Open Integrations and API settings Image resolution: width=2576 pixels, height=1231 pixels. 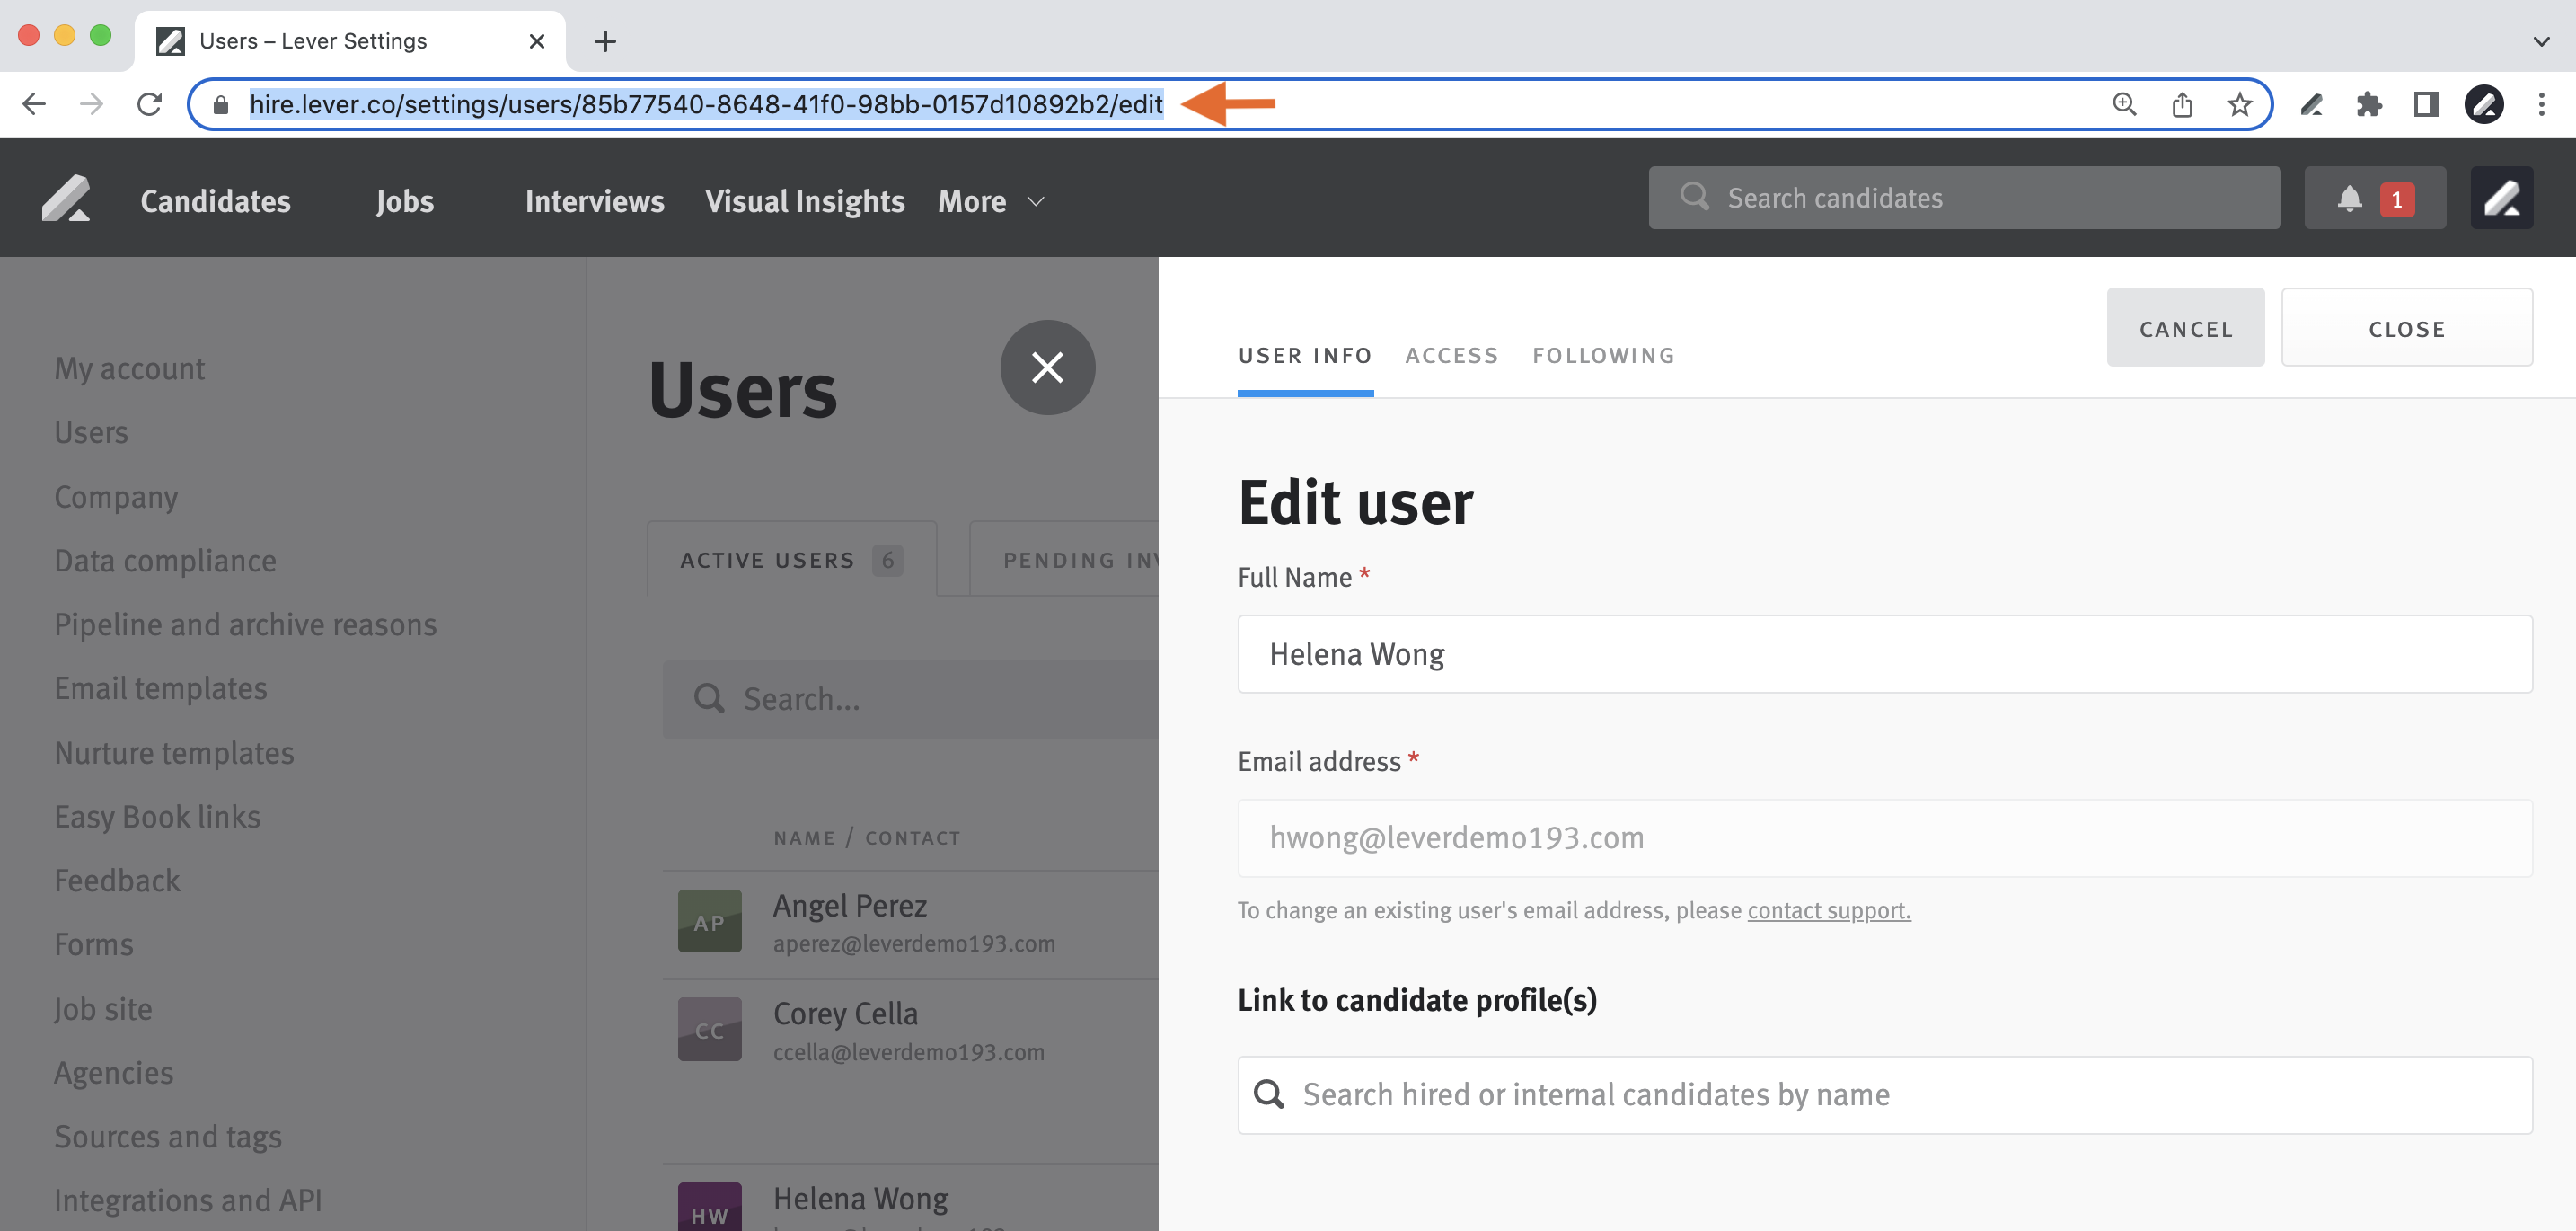point(188,1200)
